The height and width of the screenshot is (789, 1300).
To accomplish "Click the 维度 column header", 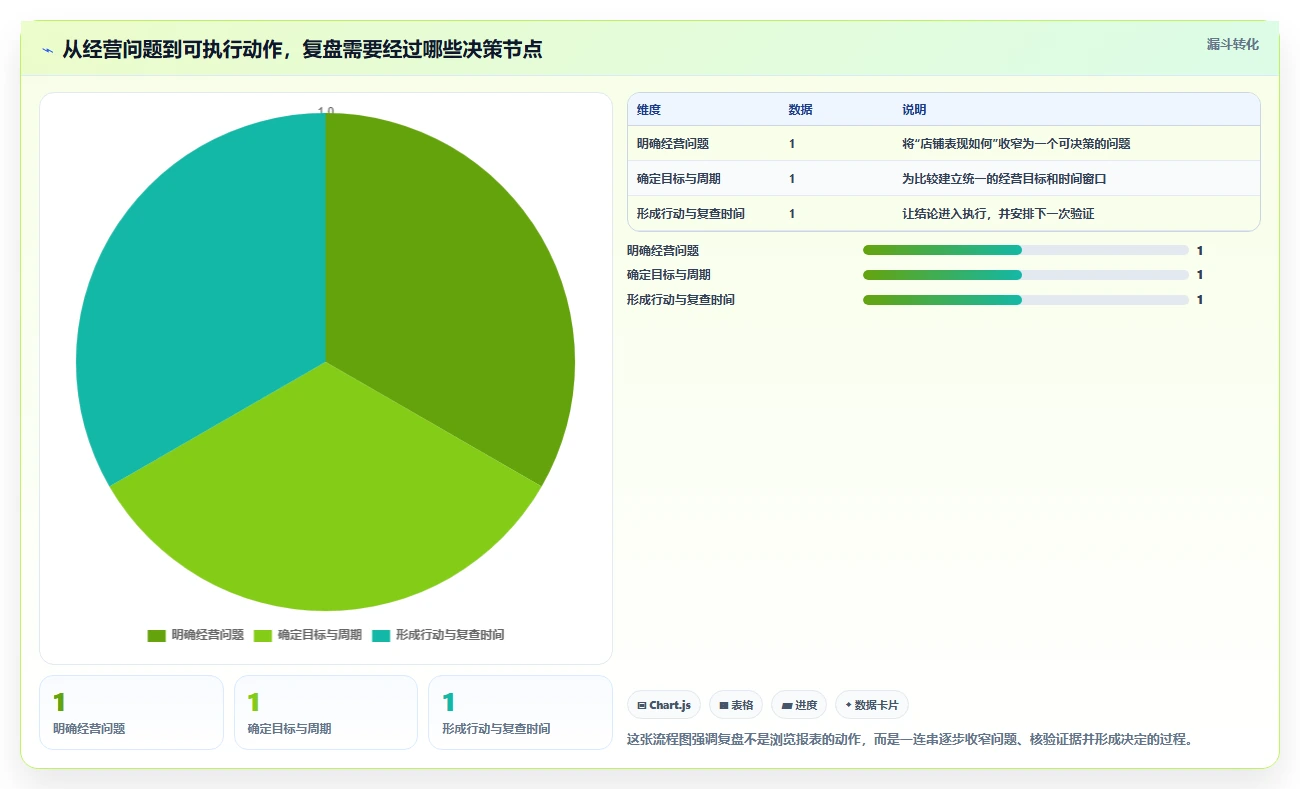I will (x=649, y=110).
